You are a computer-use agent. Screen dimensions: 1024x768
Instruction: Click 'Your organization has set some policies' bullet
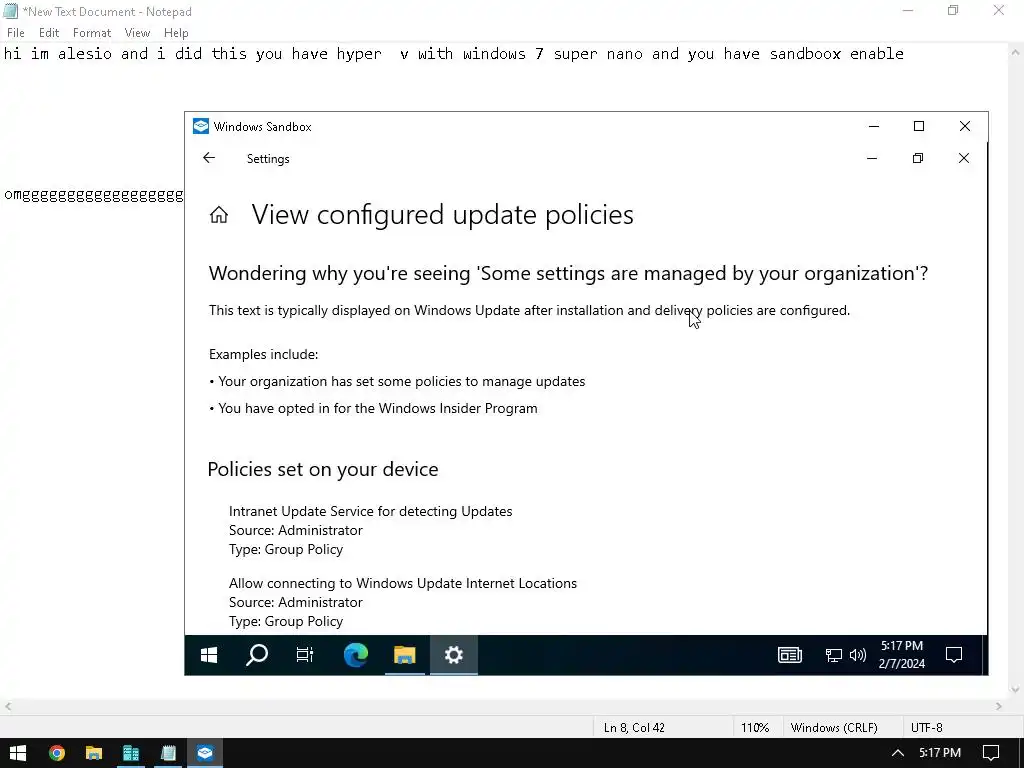pos(397,381)
